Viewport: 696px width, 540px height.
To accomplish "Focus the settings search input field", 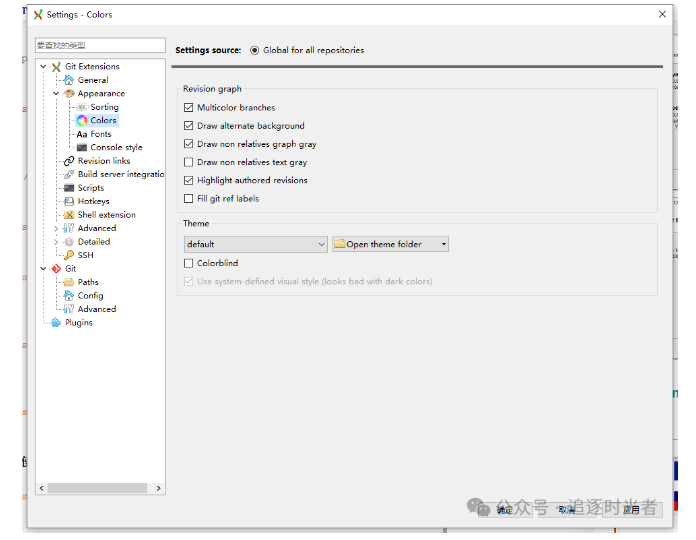I will coord(100,46).
